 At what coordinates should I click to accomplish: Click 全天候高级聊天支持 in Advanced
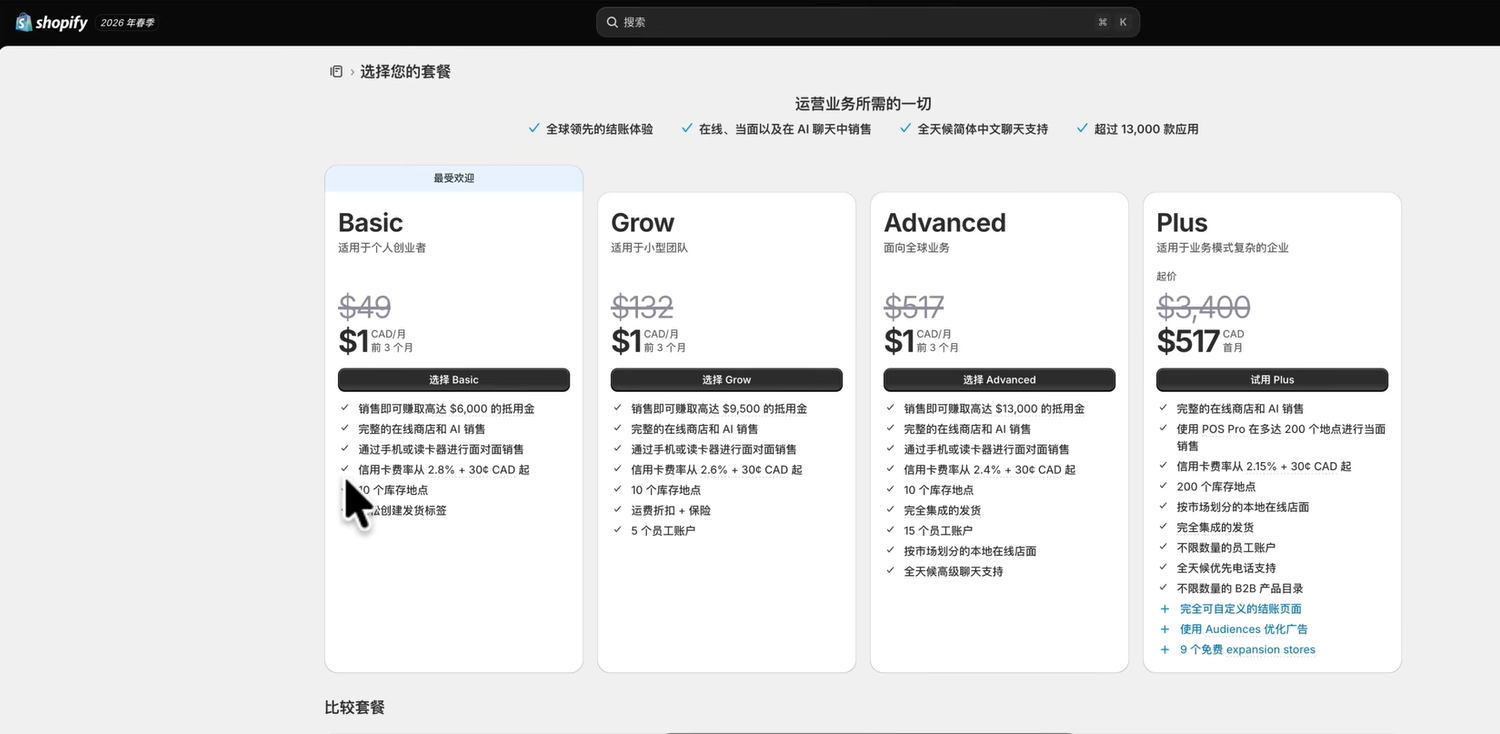click(x=953, y=572)
